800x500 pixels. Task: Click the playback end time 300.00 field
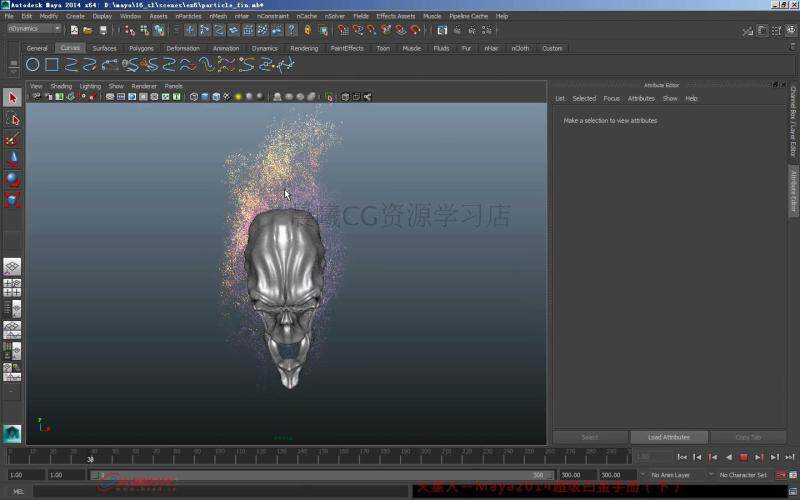click(x=577, y=475)
